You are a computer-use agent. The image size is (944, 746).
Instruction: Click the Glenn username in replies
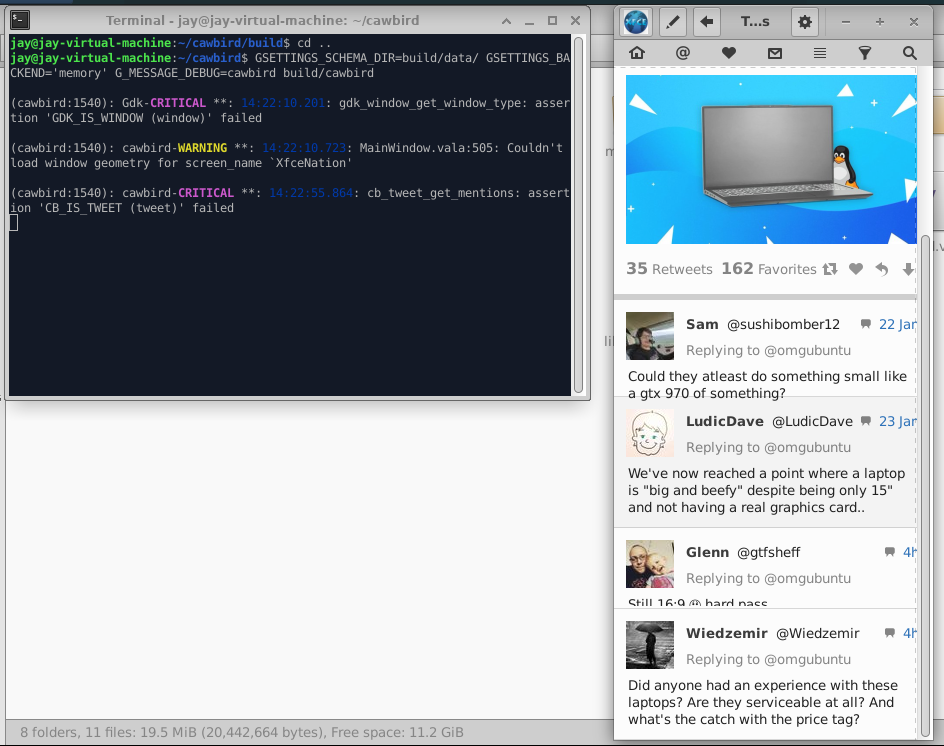point(707,552)
